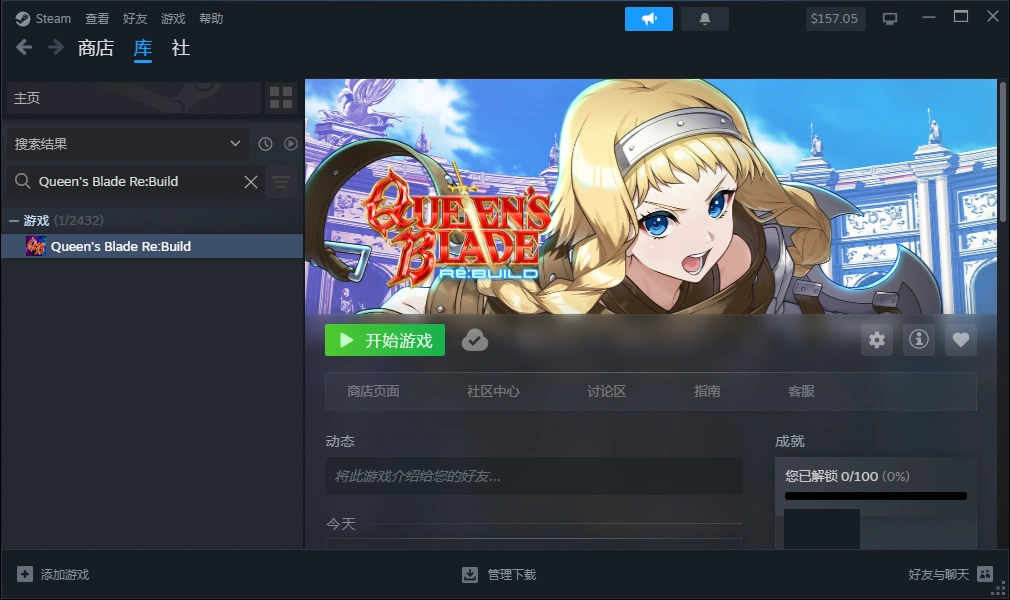
Task: Click the 管理下载 label
Action: click(x=511, y=574)
